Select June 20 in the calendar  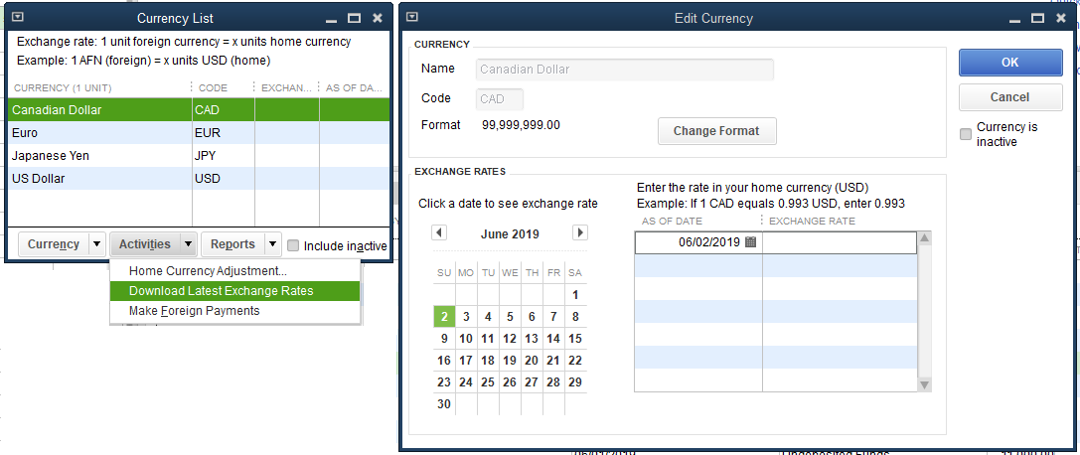click(x=531, y=361)
